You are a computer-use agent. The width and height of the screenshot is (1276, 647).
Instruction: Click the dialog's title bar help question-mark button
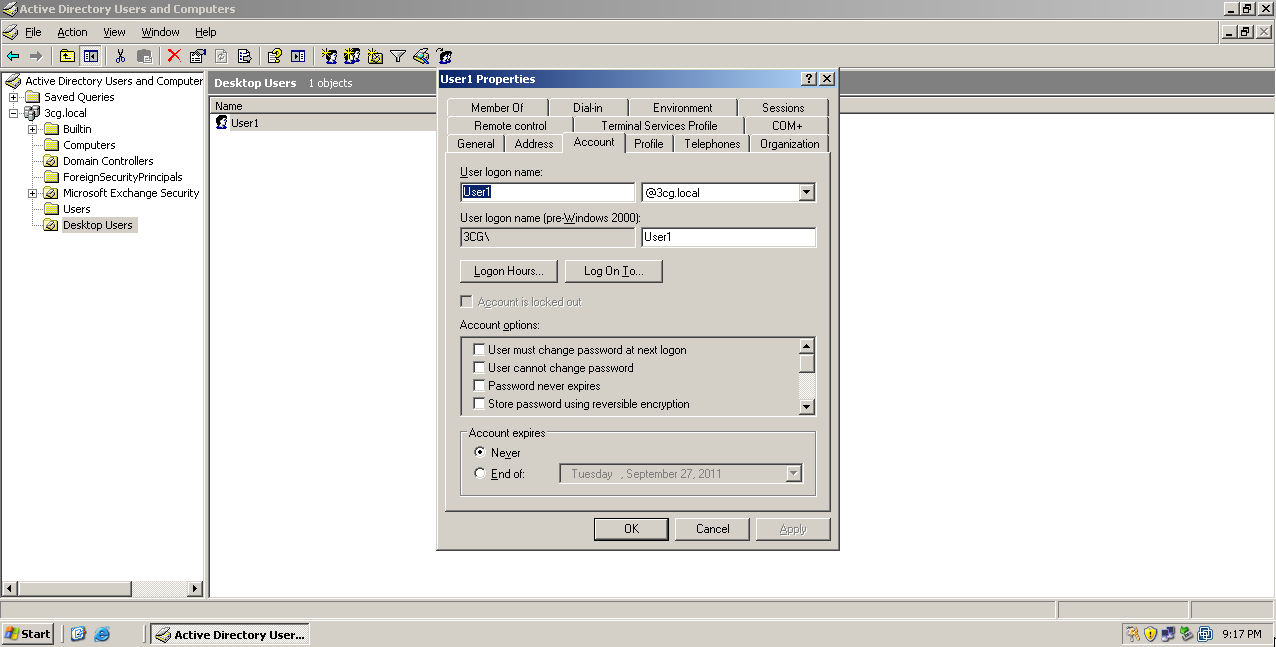pos(809,79)
